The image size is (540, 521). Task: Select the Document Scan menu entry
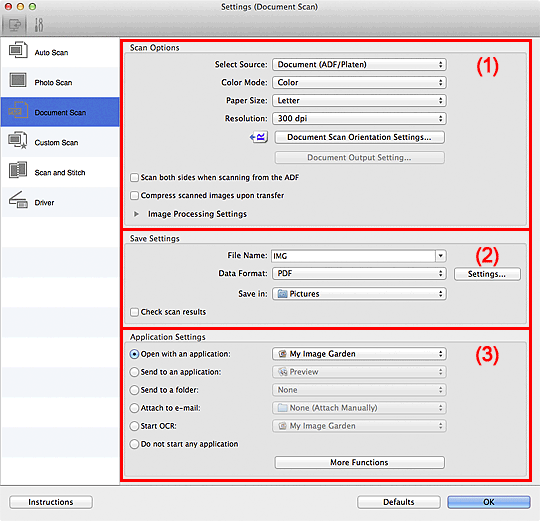[x=60, y=112]
